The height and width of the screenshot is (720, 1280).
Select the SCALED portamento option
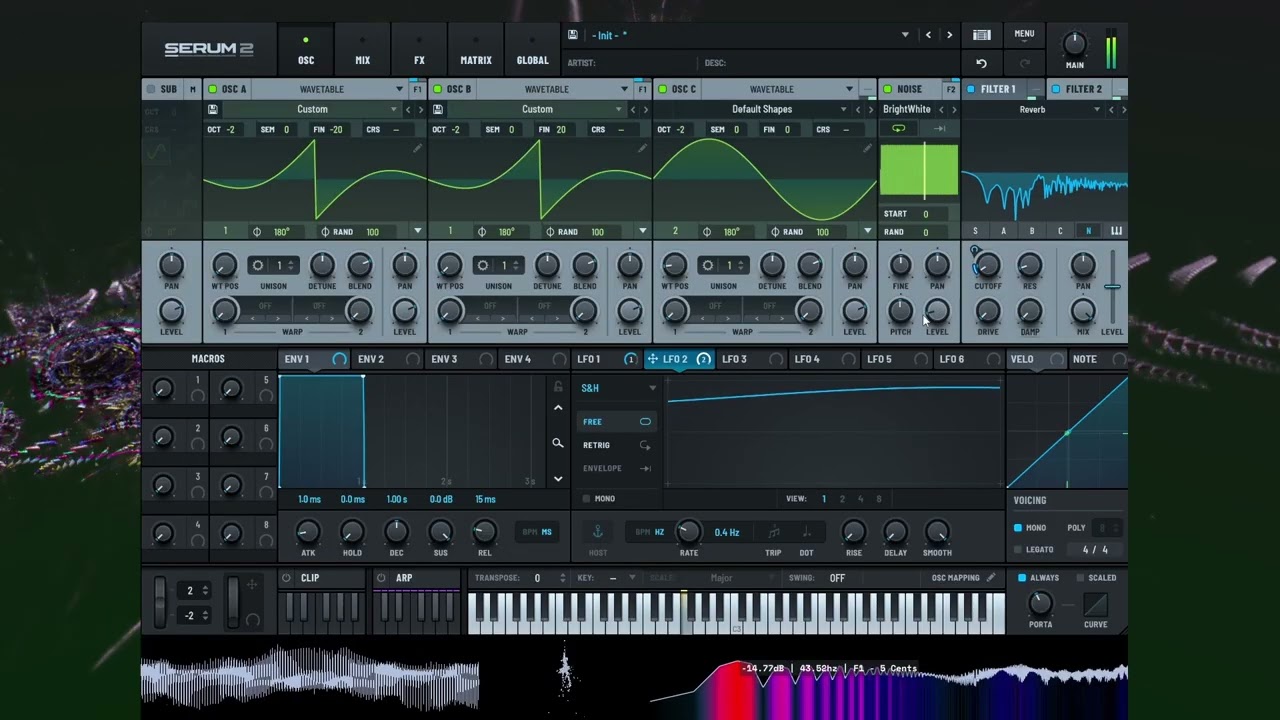[x=1080, y=578]
